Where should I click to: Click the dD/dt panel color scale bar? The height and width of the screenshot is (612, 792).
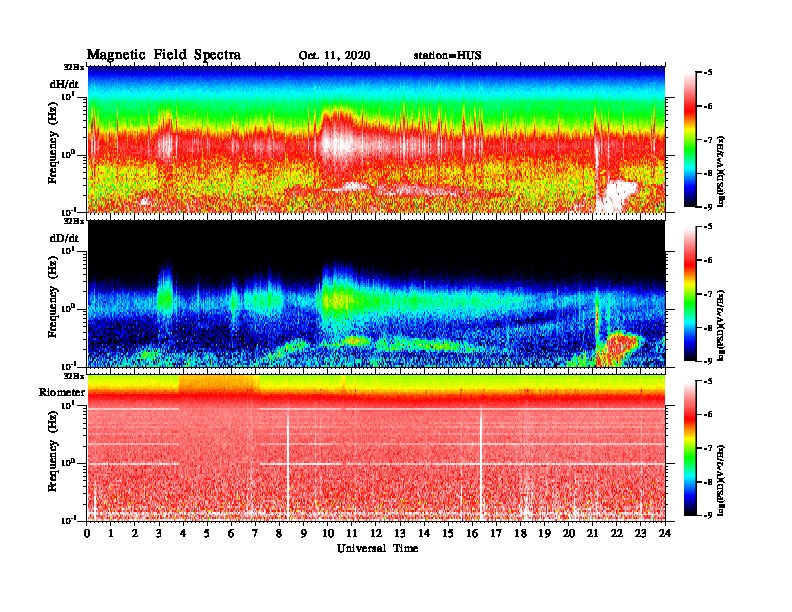[690, 294]
